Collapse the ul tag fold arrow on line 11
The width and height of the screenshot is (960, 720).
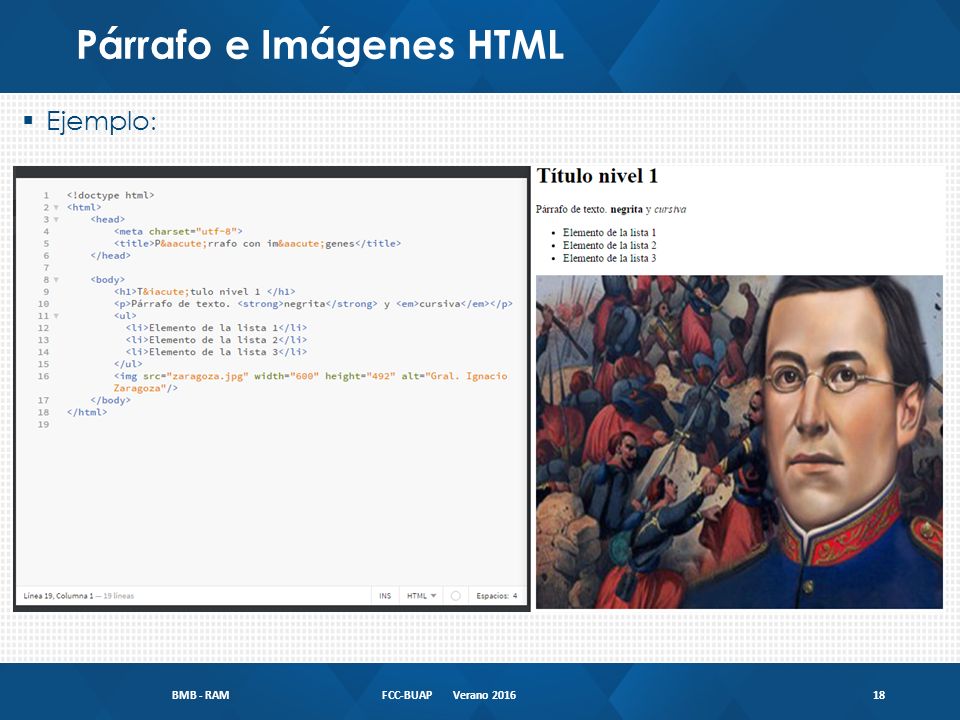click(x=56, y=316)
